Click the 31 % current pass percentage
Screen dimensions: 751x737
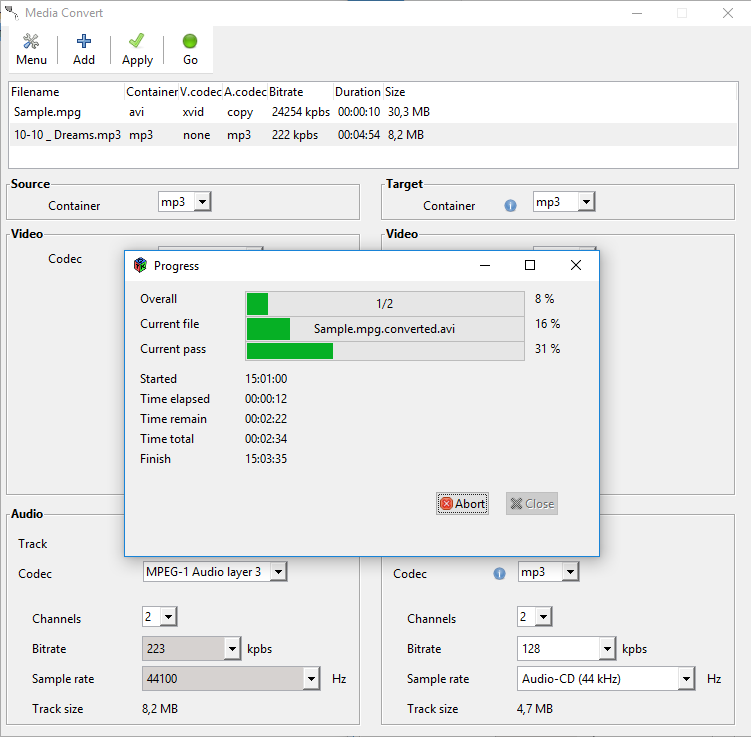(x=547, y=349)
